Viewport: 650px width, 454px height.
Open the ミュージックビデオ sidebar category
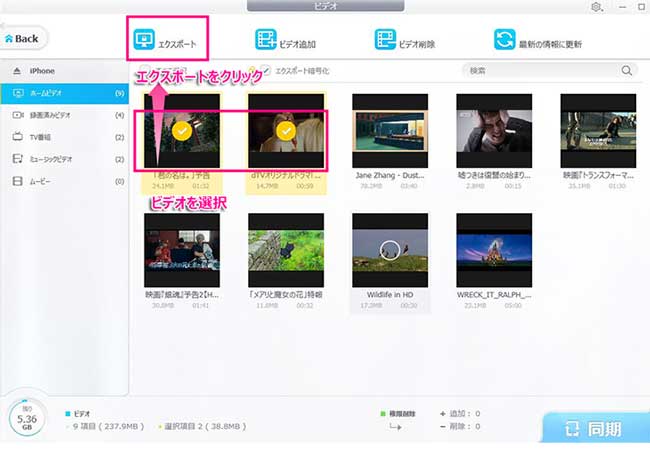click(65, 159)
